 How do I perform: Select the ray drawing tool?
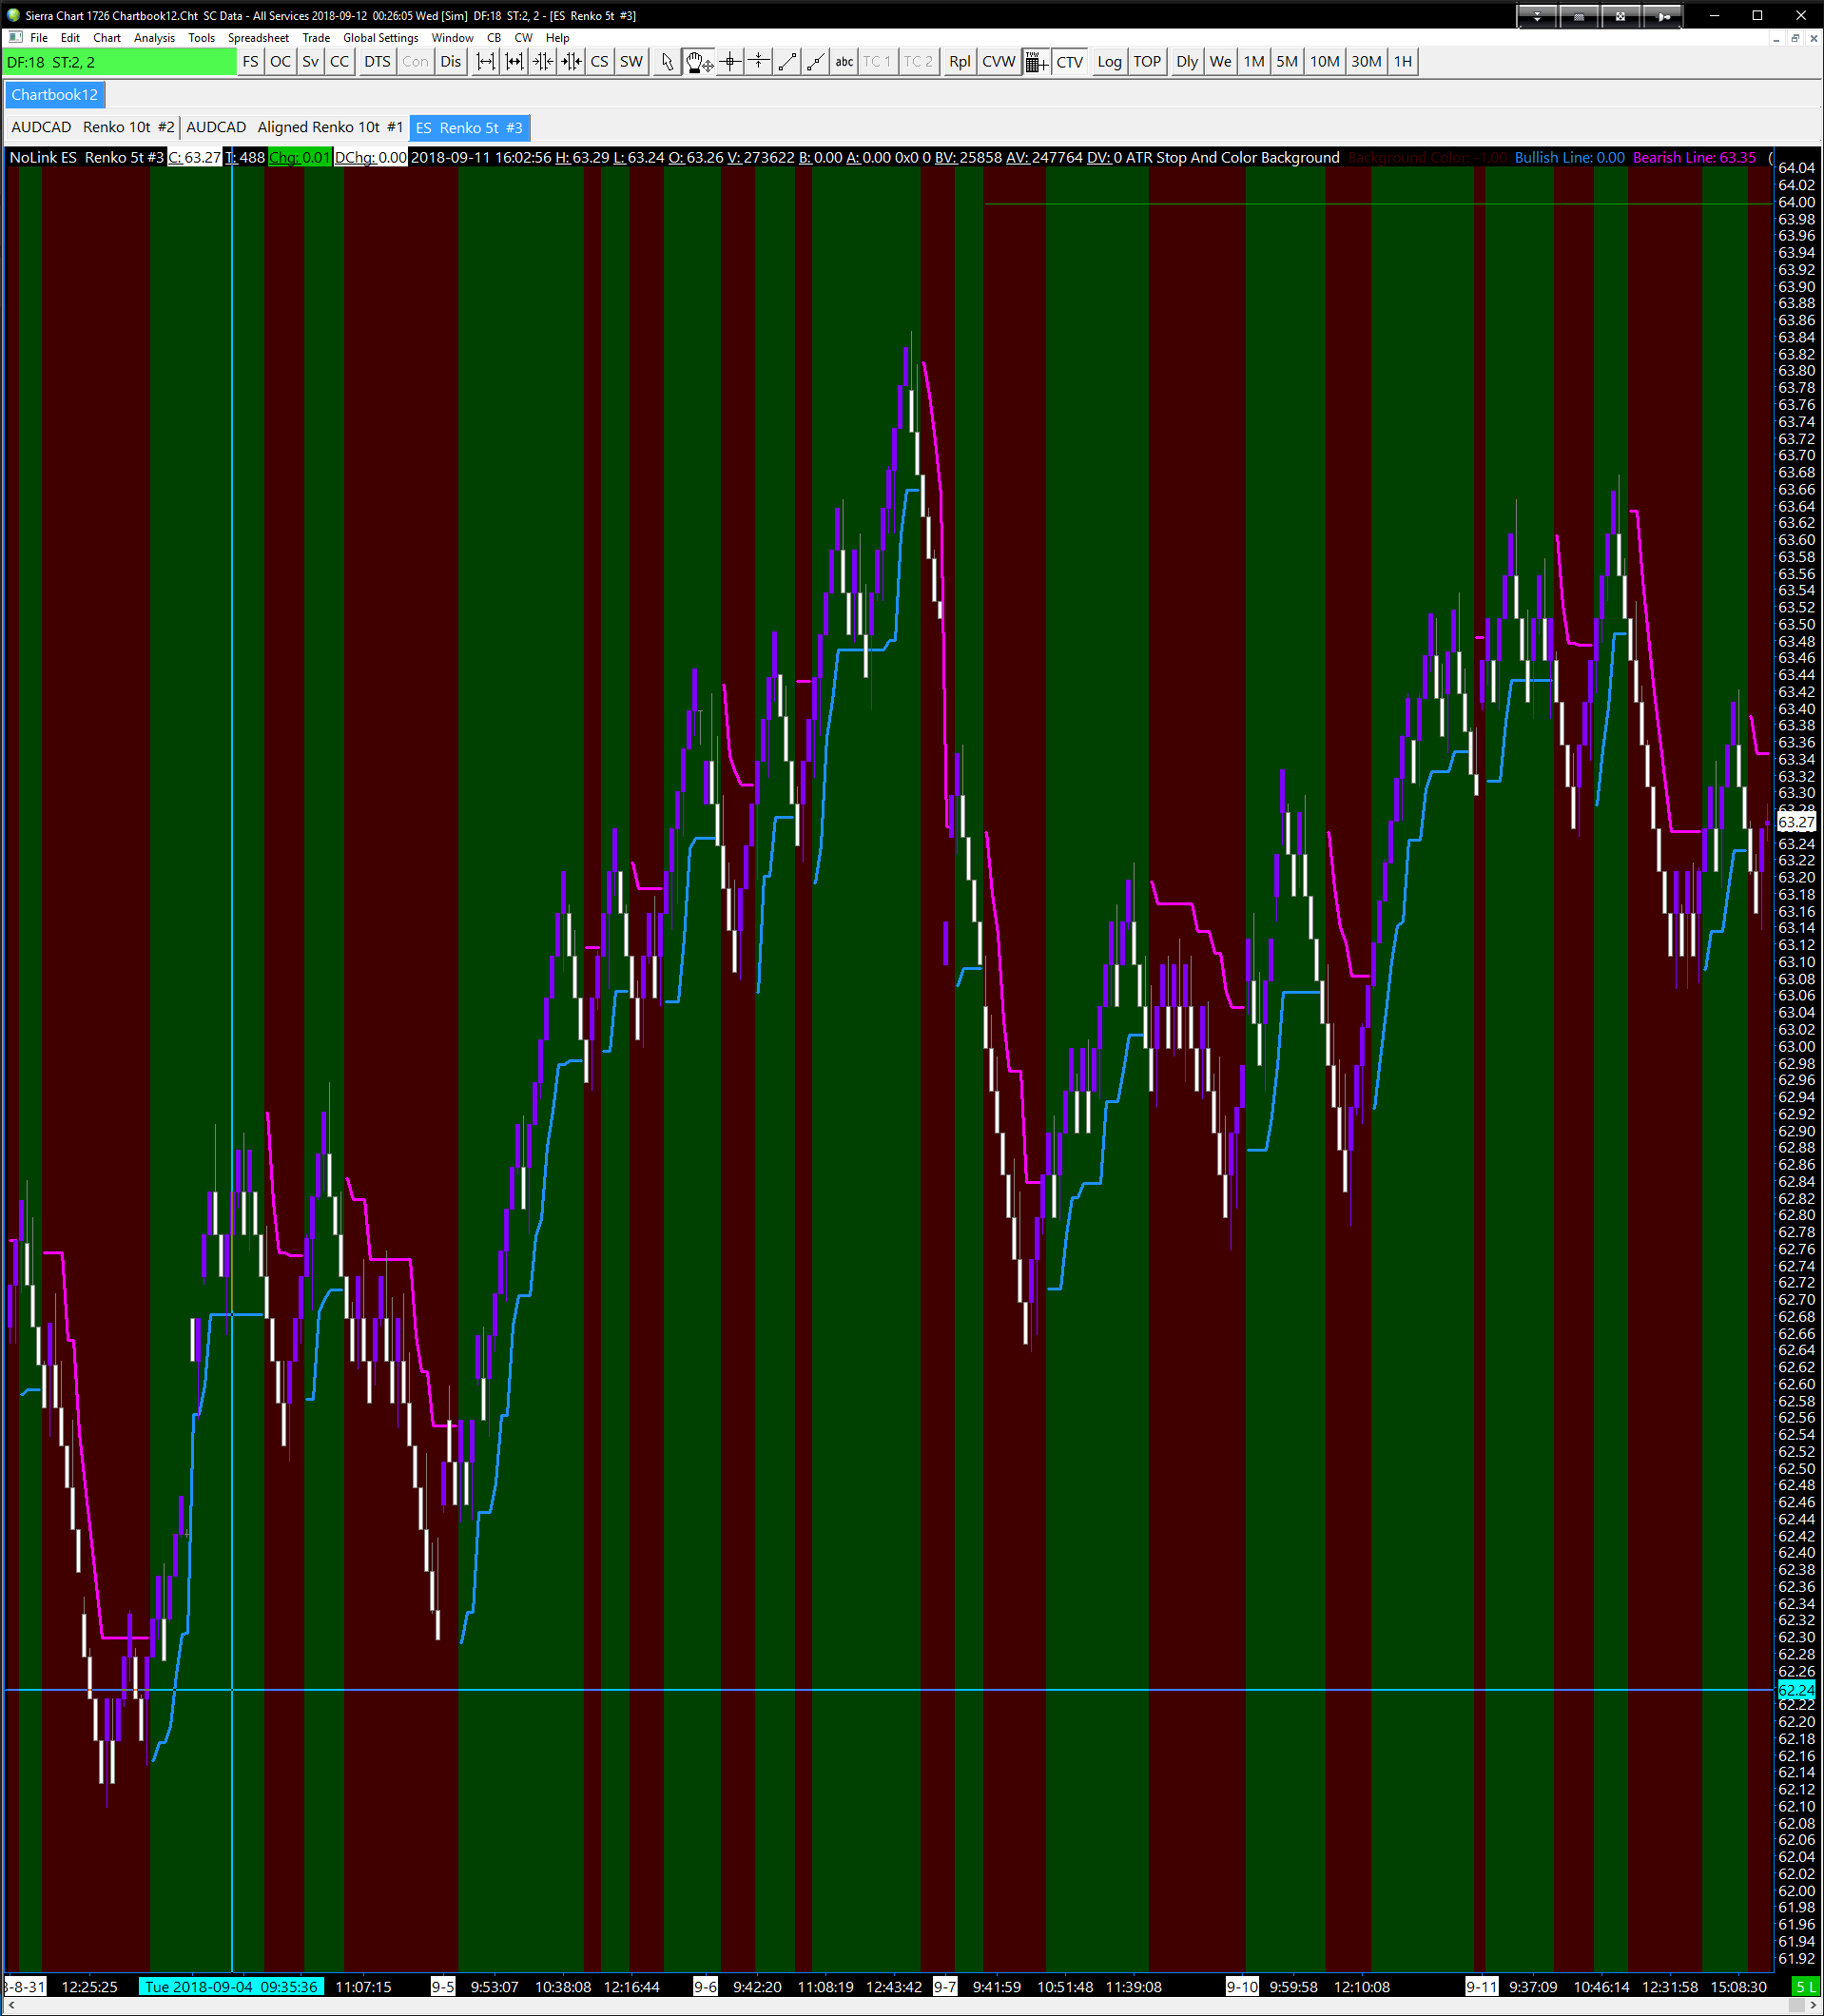click(816, 62)
